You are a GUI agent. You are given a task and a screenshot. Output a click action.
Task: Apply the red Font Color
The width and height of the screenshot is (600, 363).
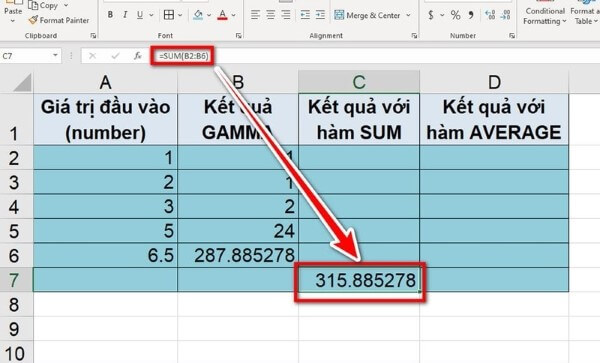222,15
